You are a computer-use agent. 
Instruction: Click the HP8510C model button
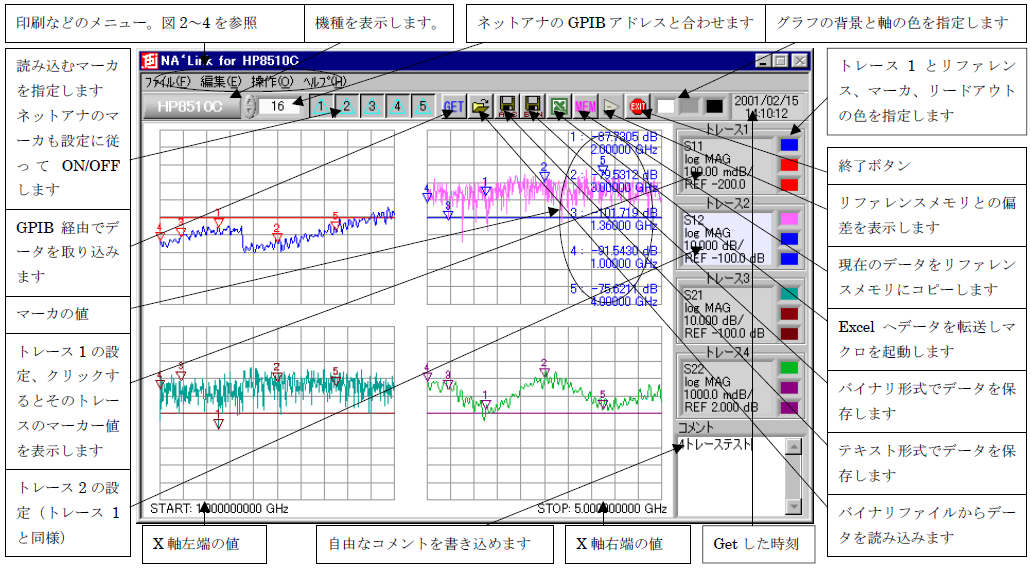[192, 106]
